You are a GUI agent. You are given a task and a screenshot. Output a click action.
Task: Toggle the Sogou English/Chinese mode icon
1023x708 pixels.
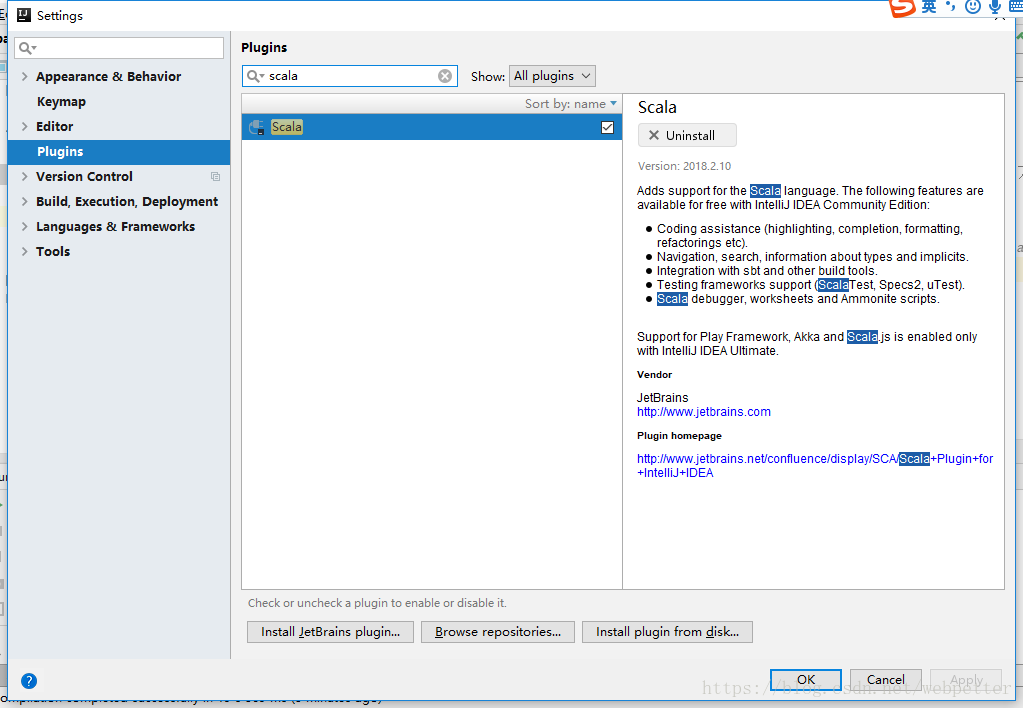pyautogui.click(x=929, y=7)
